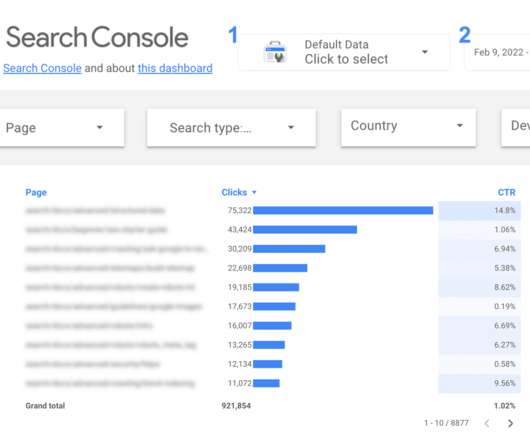Select the 22,698 clicks value
The height and width of the screenshot is (442, 530).
point(240,268)
